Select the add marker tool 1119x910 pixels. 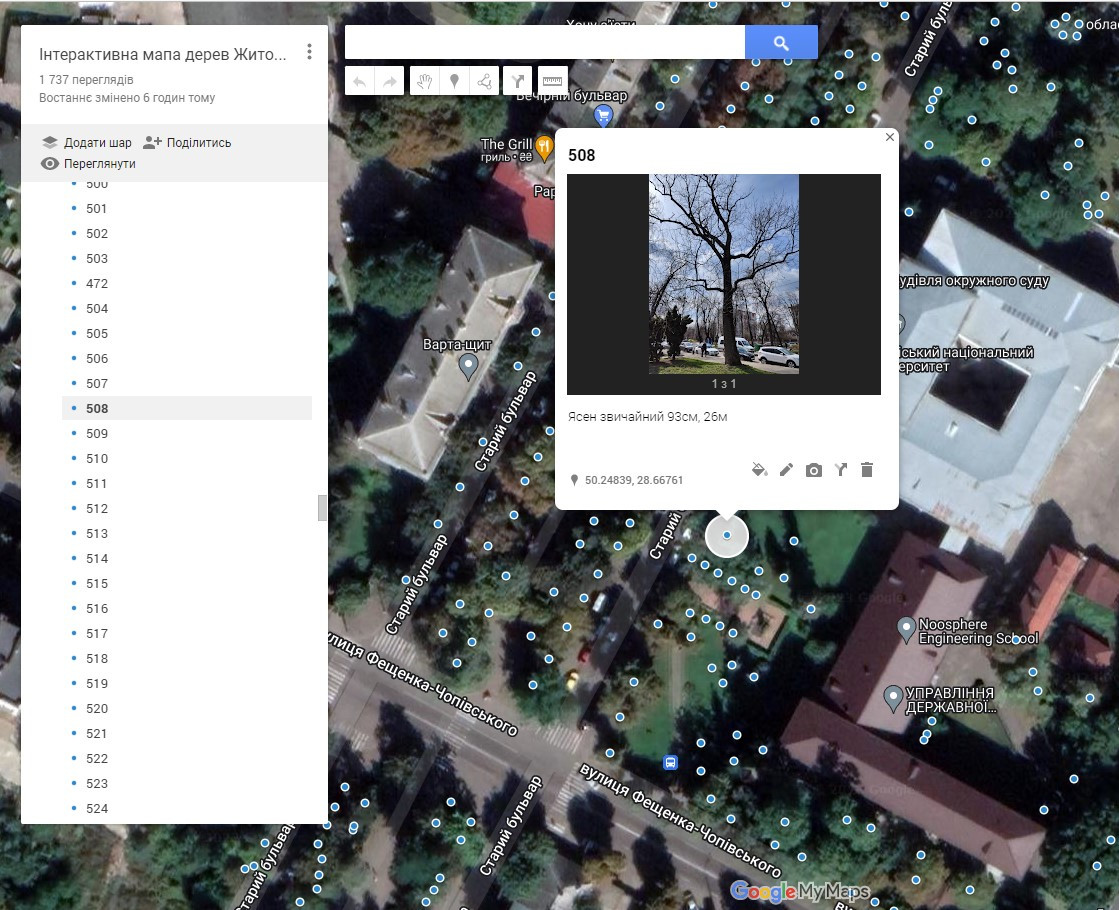454,81
